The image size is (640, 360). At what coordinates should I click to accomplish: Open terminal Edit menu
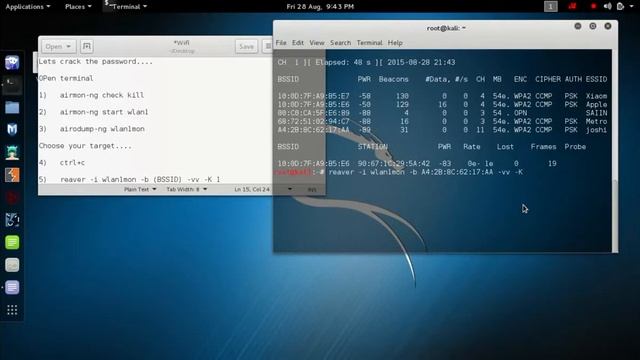pyautogui.click(x=298, y=42)
